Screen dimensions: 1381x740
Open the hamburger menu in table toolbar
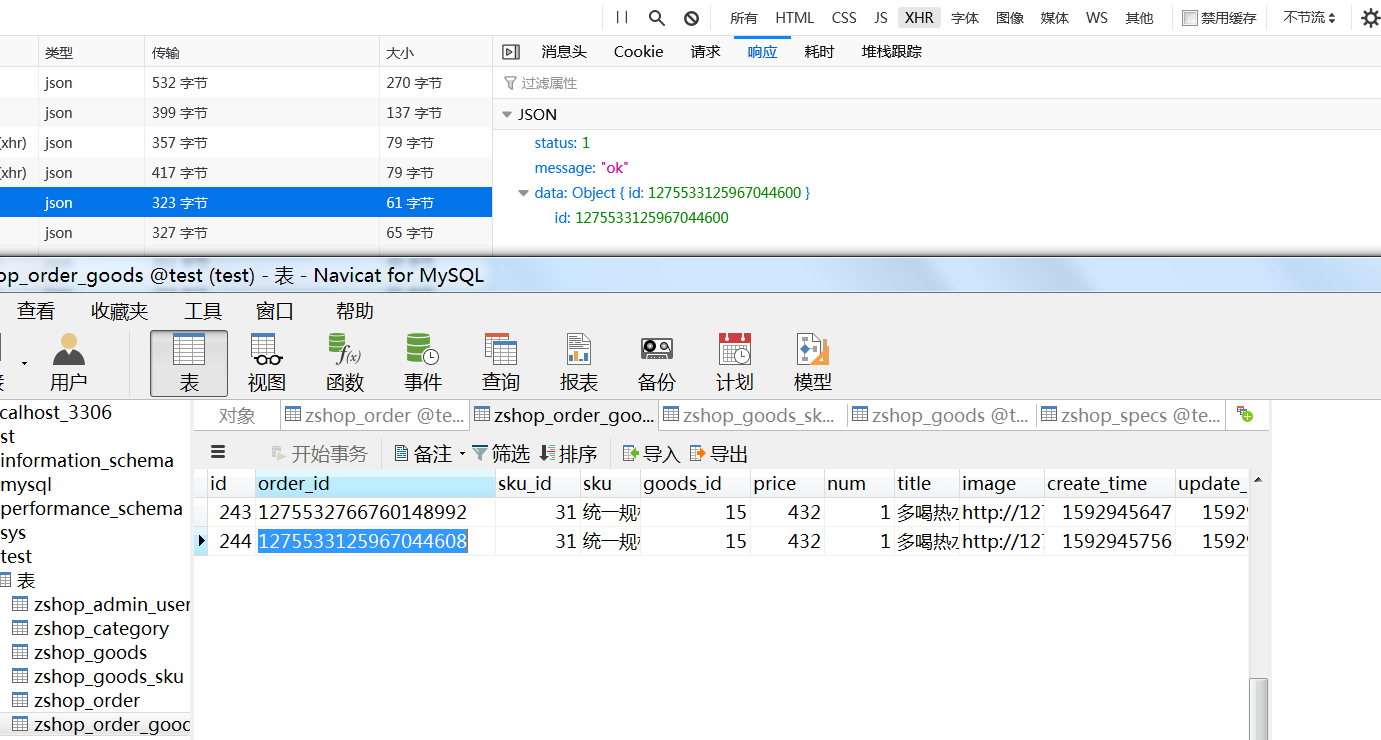coord(218,452)
